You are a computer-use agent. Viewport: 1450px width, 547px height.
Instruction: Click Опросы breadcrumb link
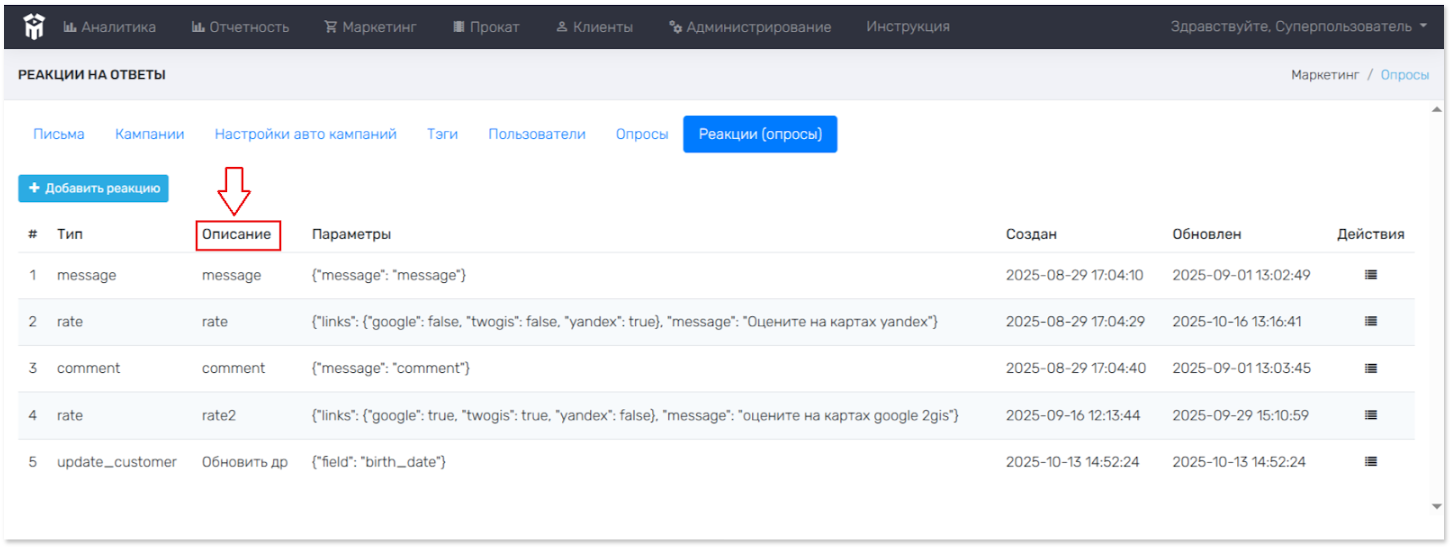1404,75
